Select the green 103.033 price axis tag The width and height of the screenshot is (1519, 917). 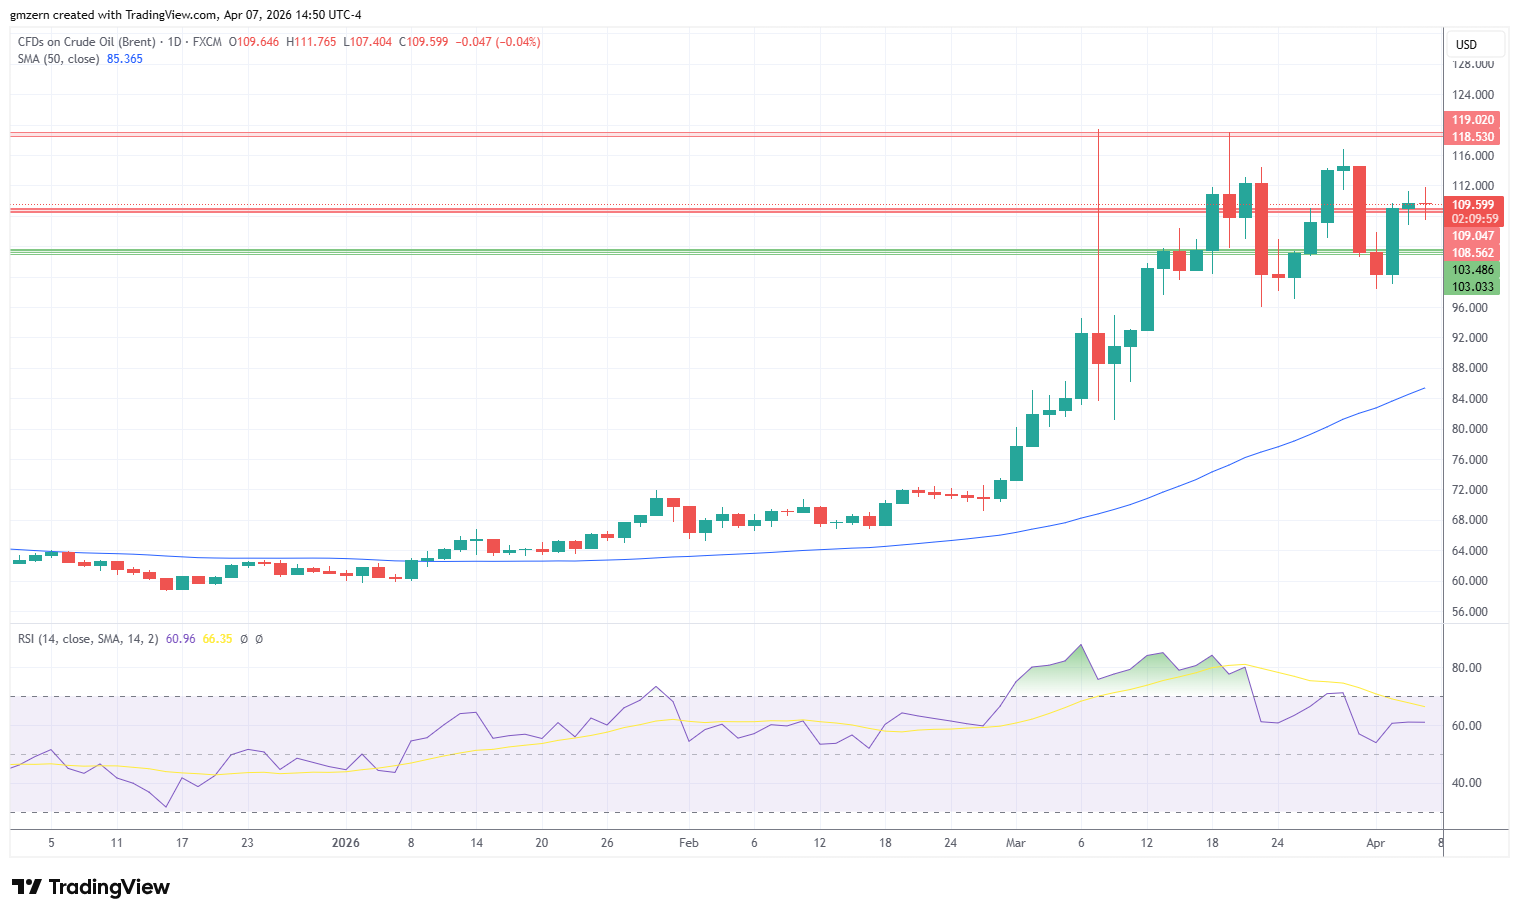1473,287
